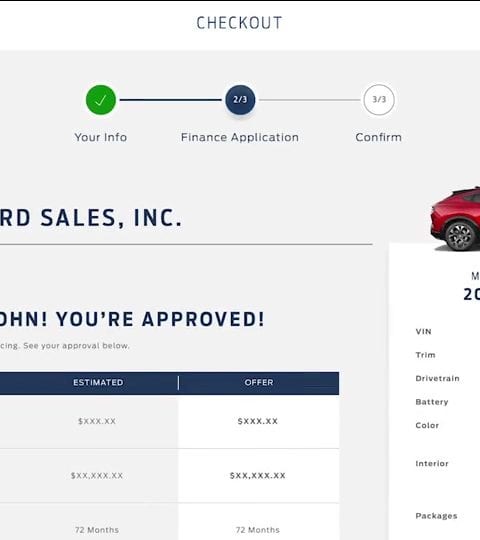Click the Drivetrain label in vehicle summary
Screen dimensions: 480x540
[x=437, y=378]
